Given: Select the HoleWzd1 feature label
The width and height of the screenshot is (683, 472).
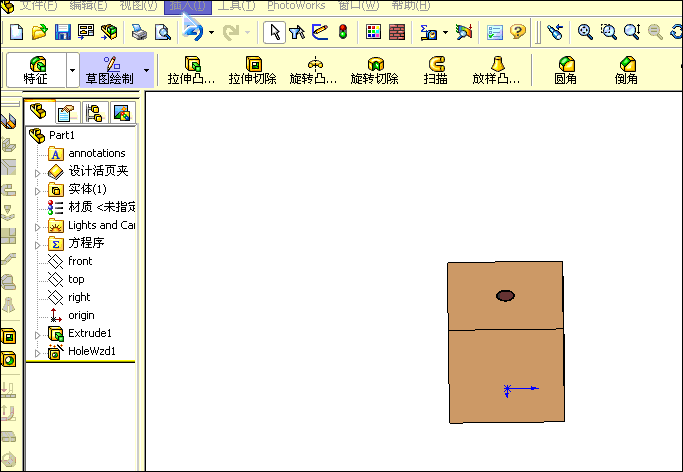Looking at the screenshot, I should point(92,351).
